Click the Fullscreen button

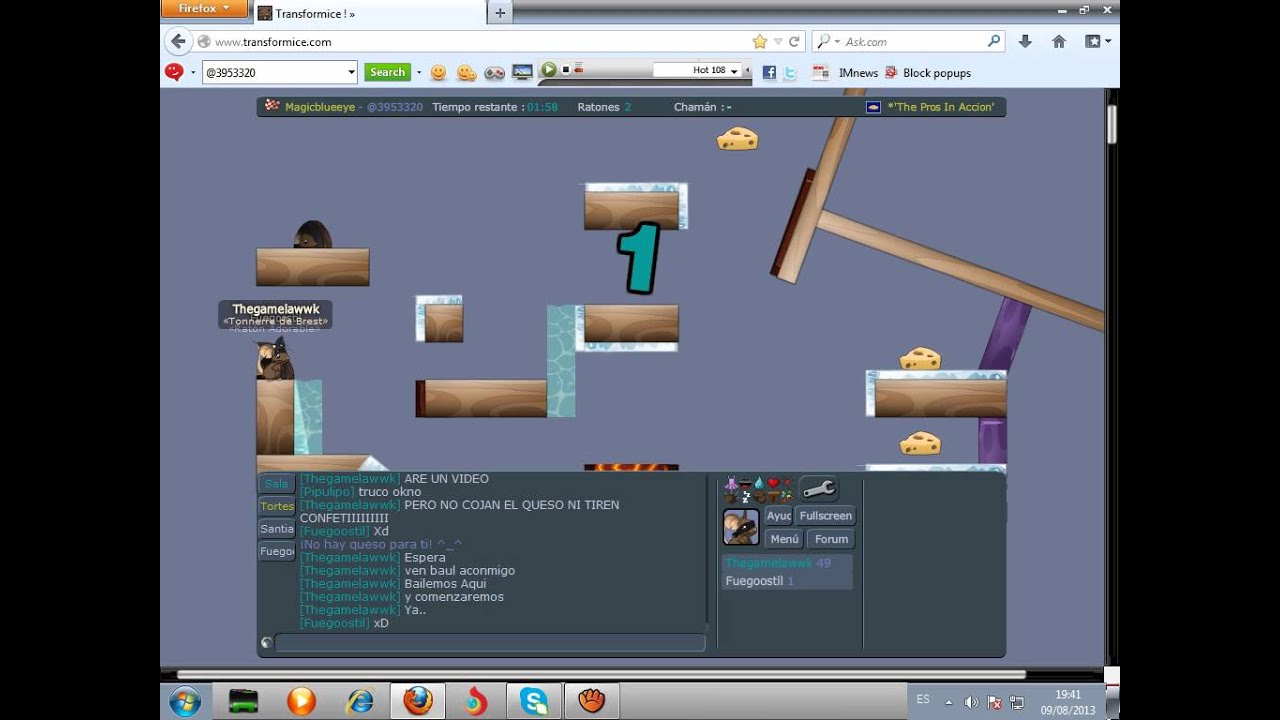click(825, 516)
